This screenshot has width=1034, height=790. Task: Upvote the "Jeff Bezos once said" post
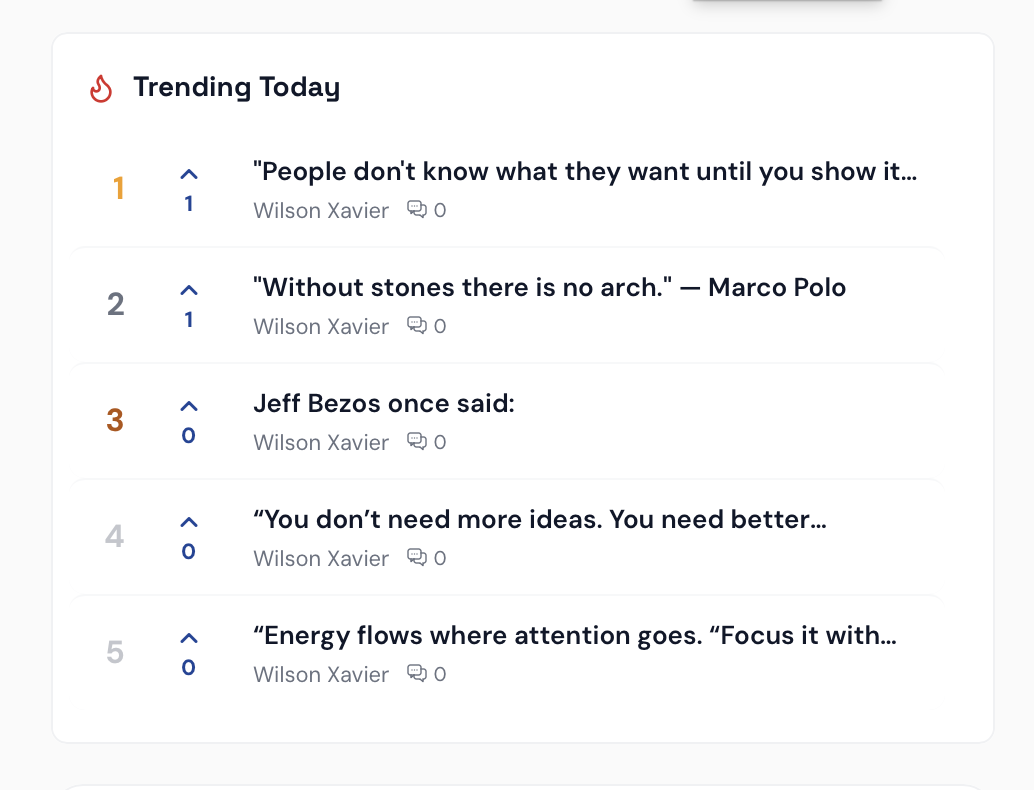point(189,407)
